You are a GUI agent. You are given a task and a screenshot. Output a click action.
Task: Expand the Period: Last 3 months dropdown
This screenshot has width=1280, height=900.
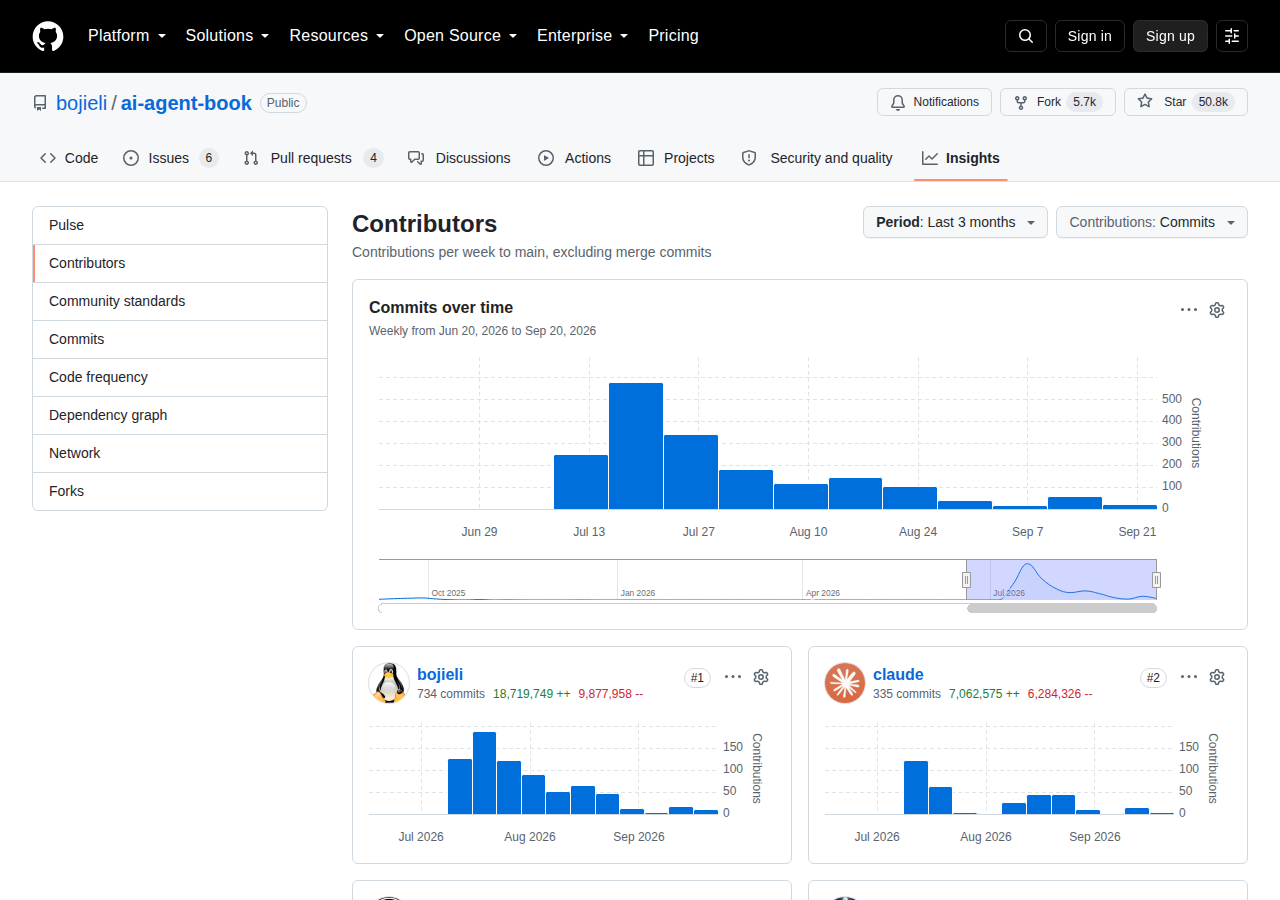(955, 222)
